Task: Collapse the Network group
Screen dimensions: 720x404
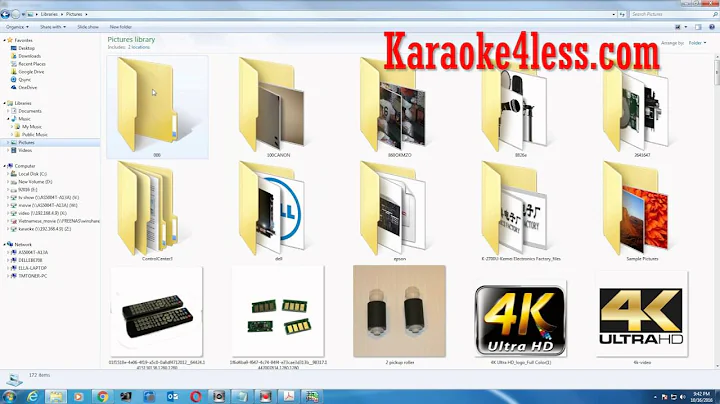Action: pyautogui.click(x=5, y=245)
